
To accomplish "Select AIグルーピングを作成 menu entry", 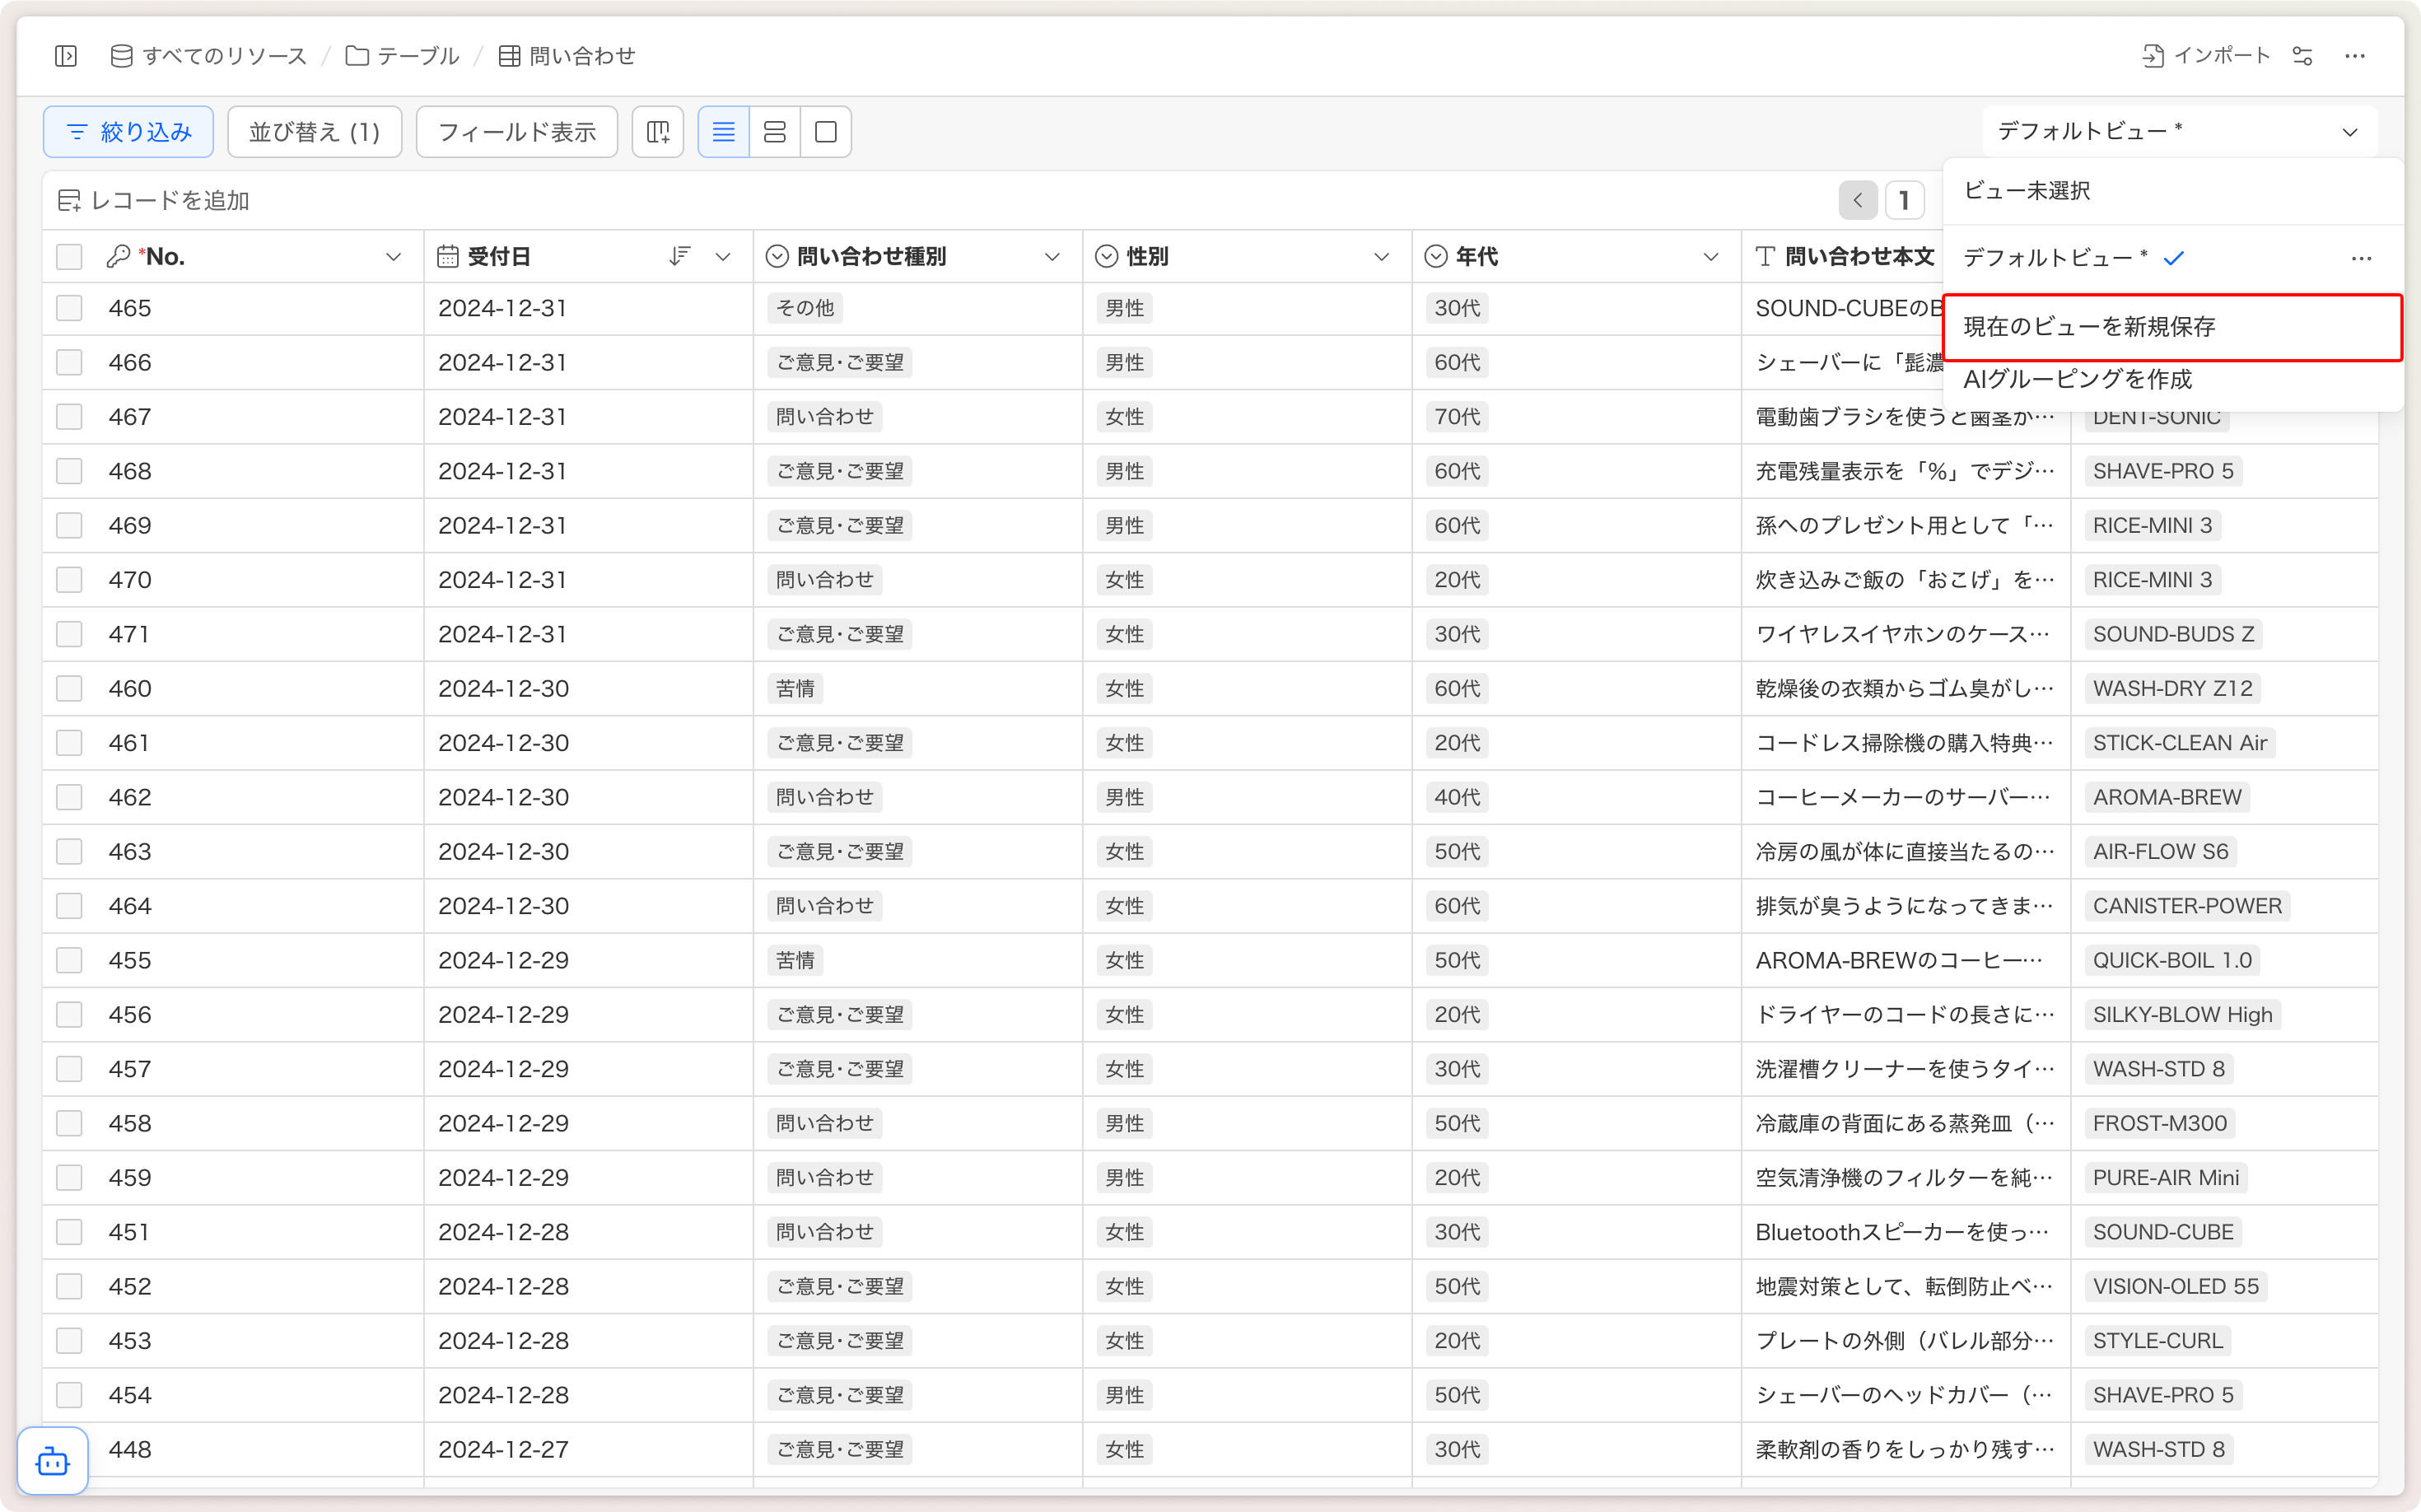I will coord(2078,380).
